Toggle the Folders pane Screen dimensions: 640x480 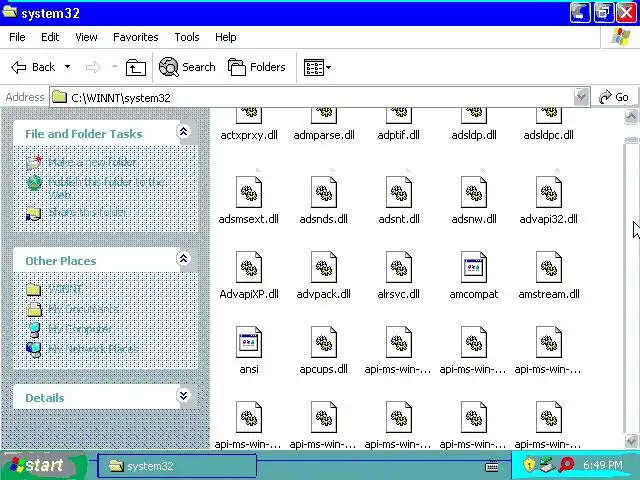coord(257,67)
